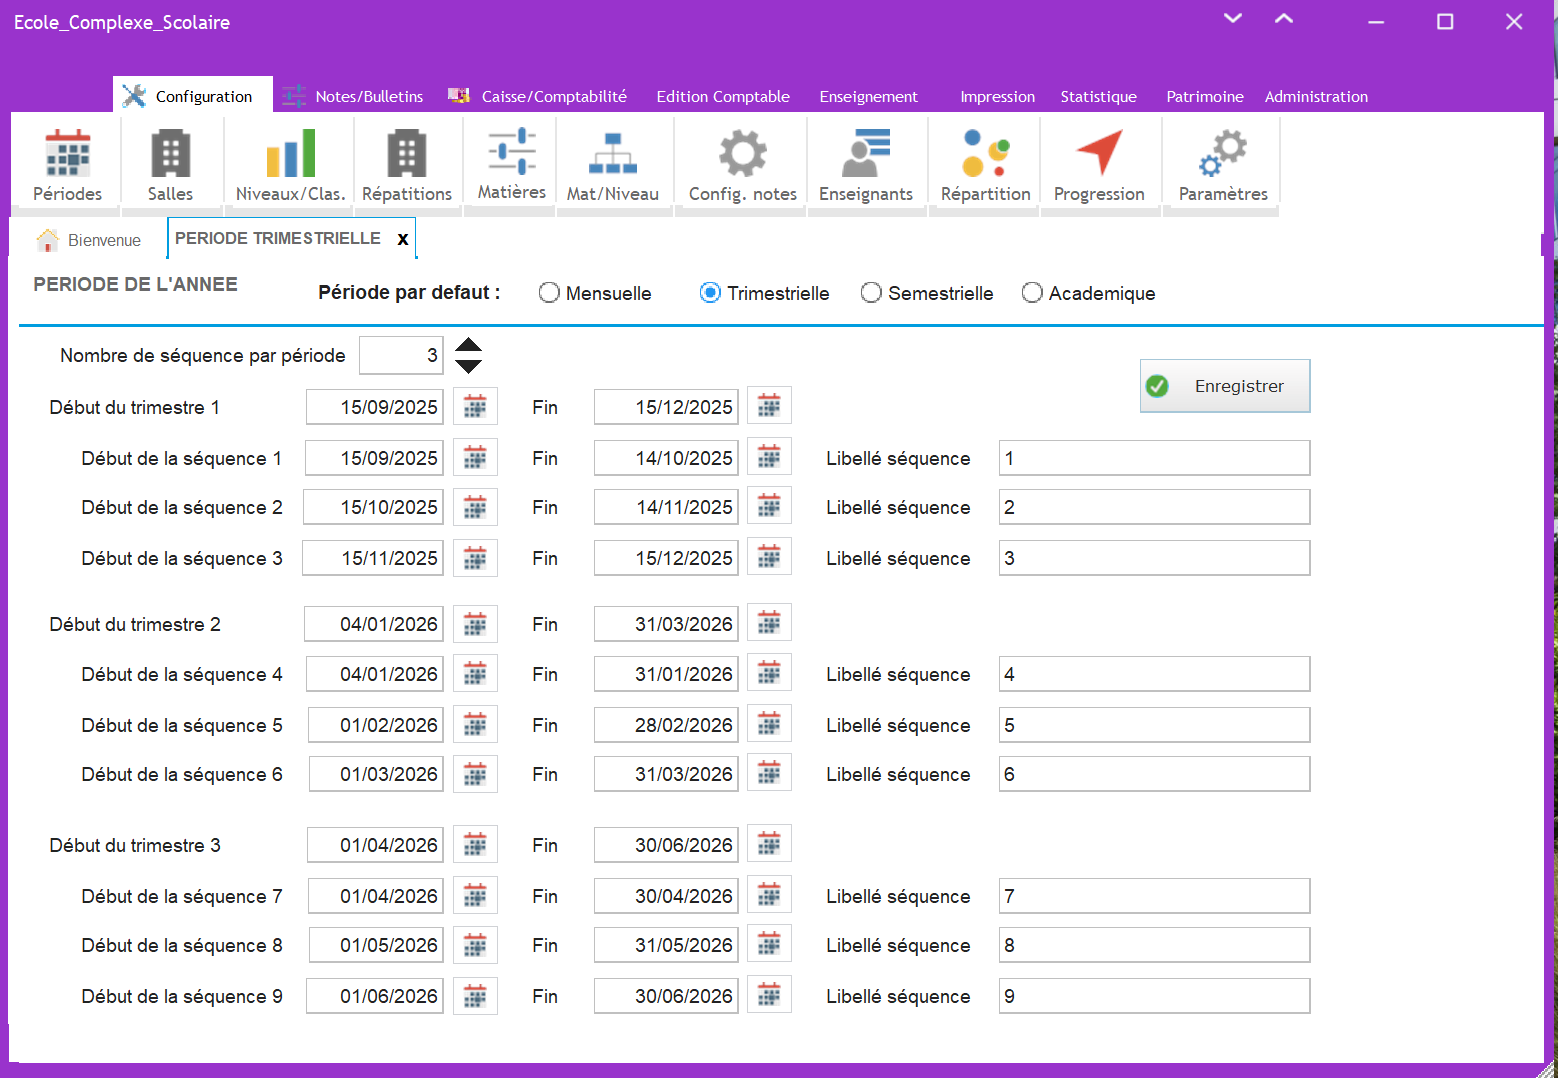
Task: Click the Niveaux/Clas. bar chart icon
Action: pyautogui.click(x=290, y=155)
